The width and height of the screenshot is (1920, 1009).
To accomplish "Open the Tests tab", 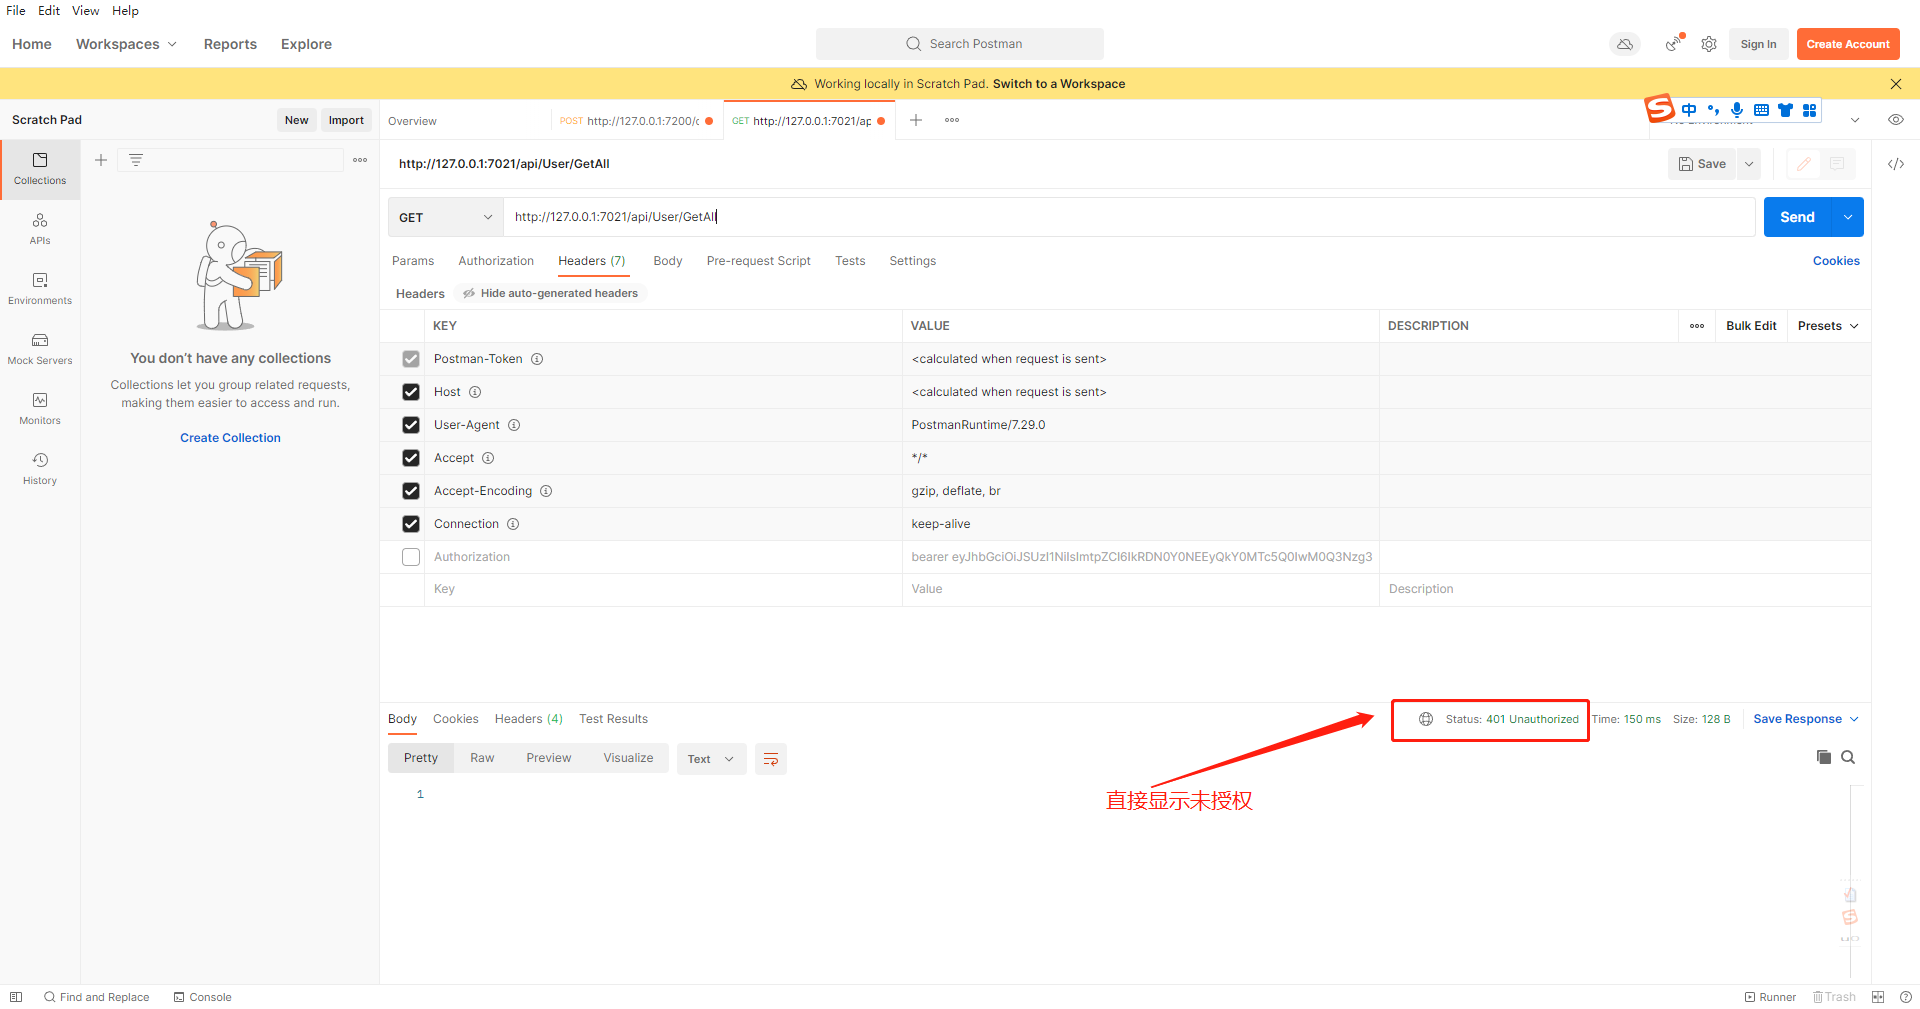I will tap(850, 261).
